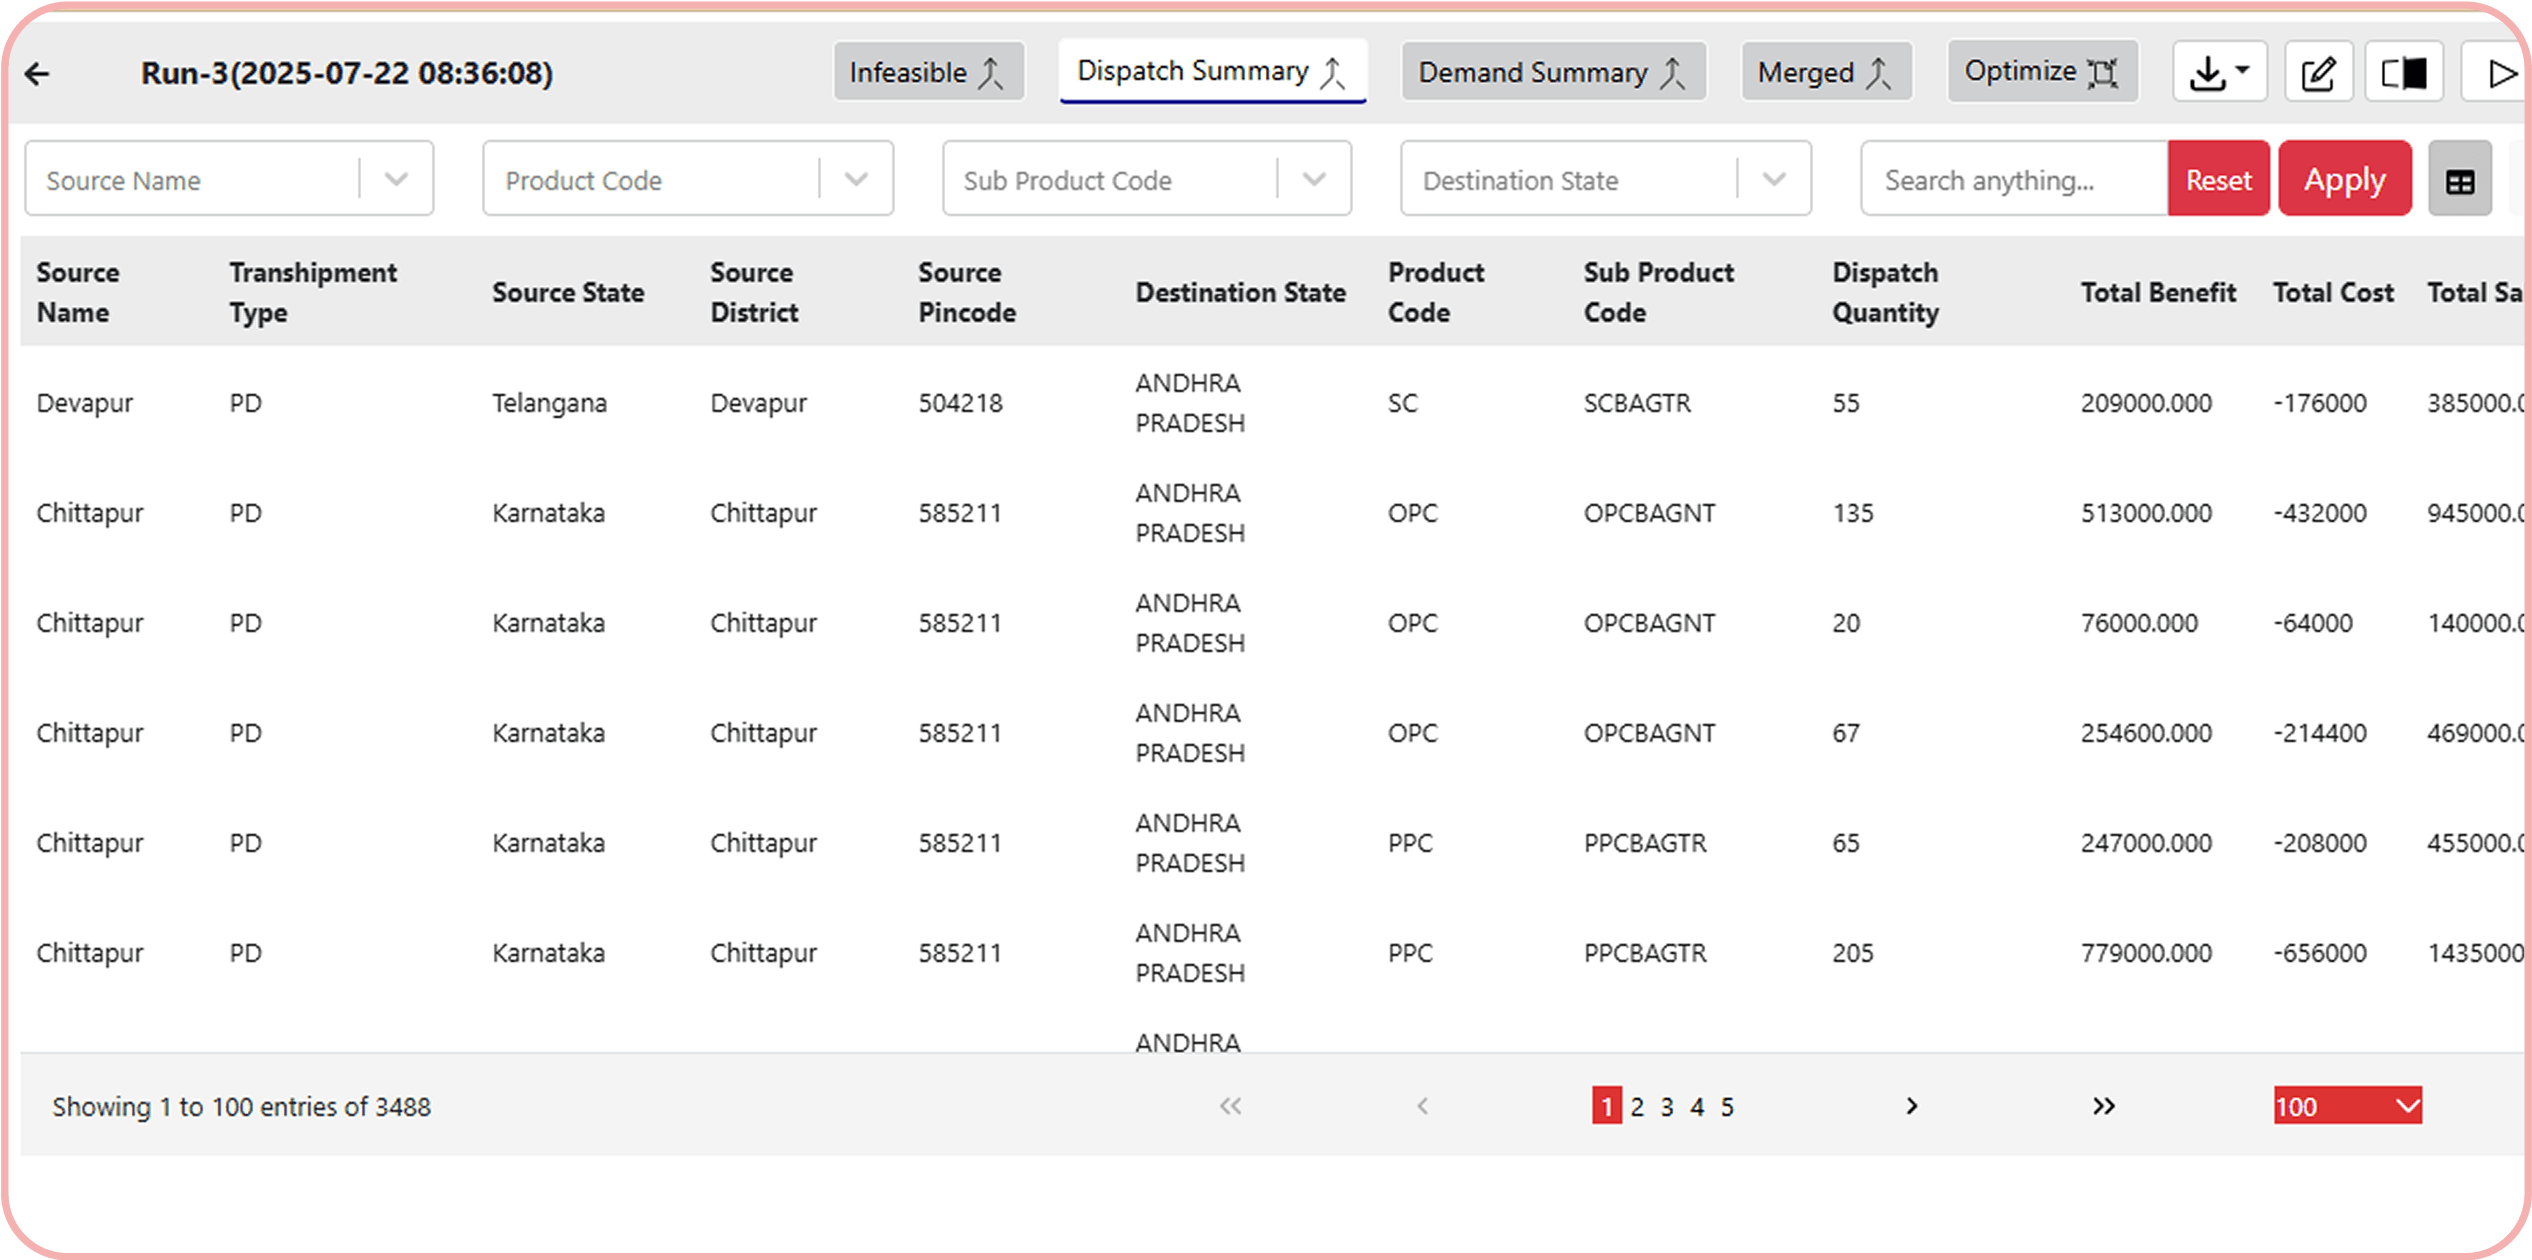Toggle the split panel view icon

[2403, 73]
